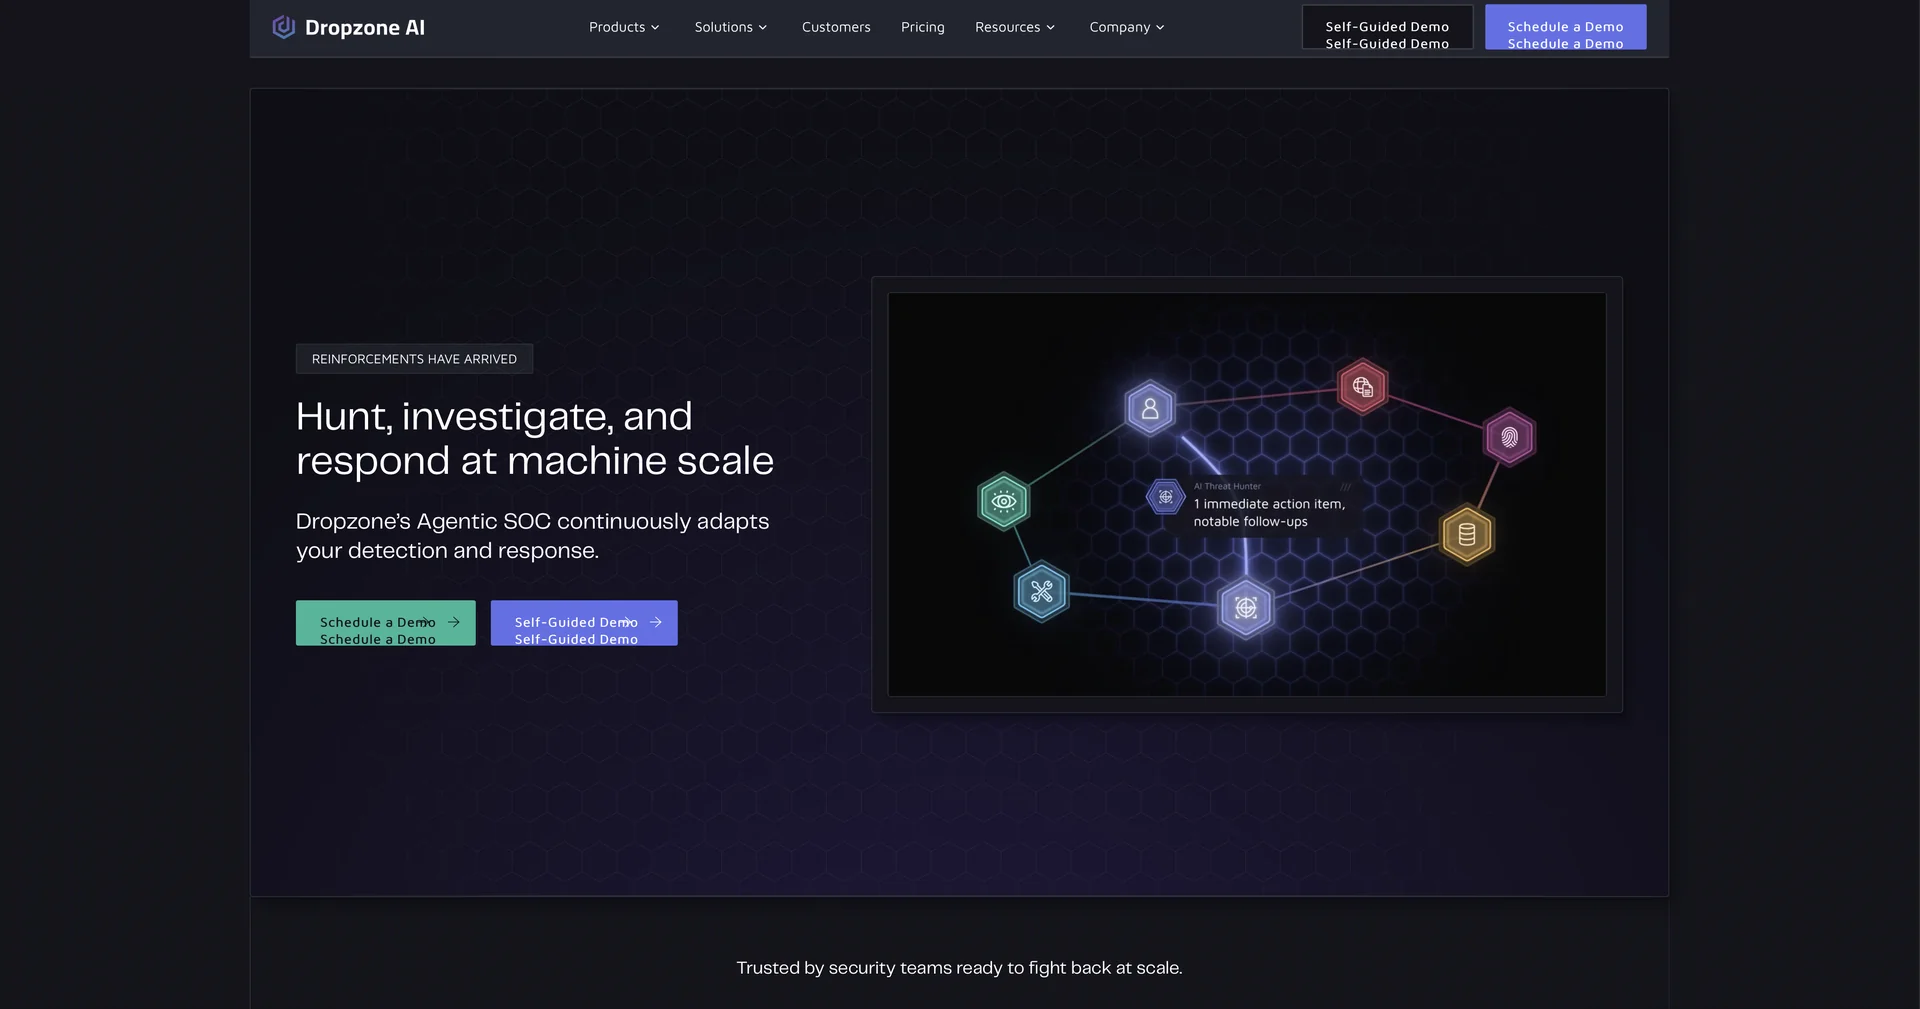Click the bottom target crosshair hexagon node
Screen dimensions: 1920x1009
pyautogui.click(x=1246, y=607)
